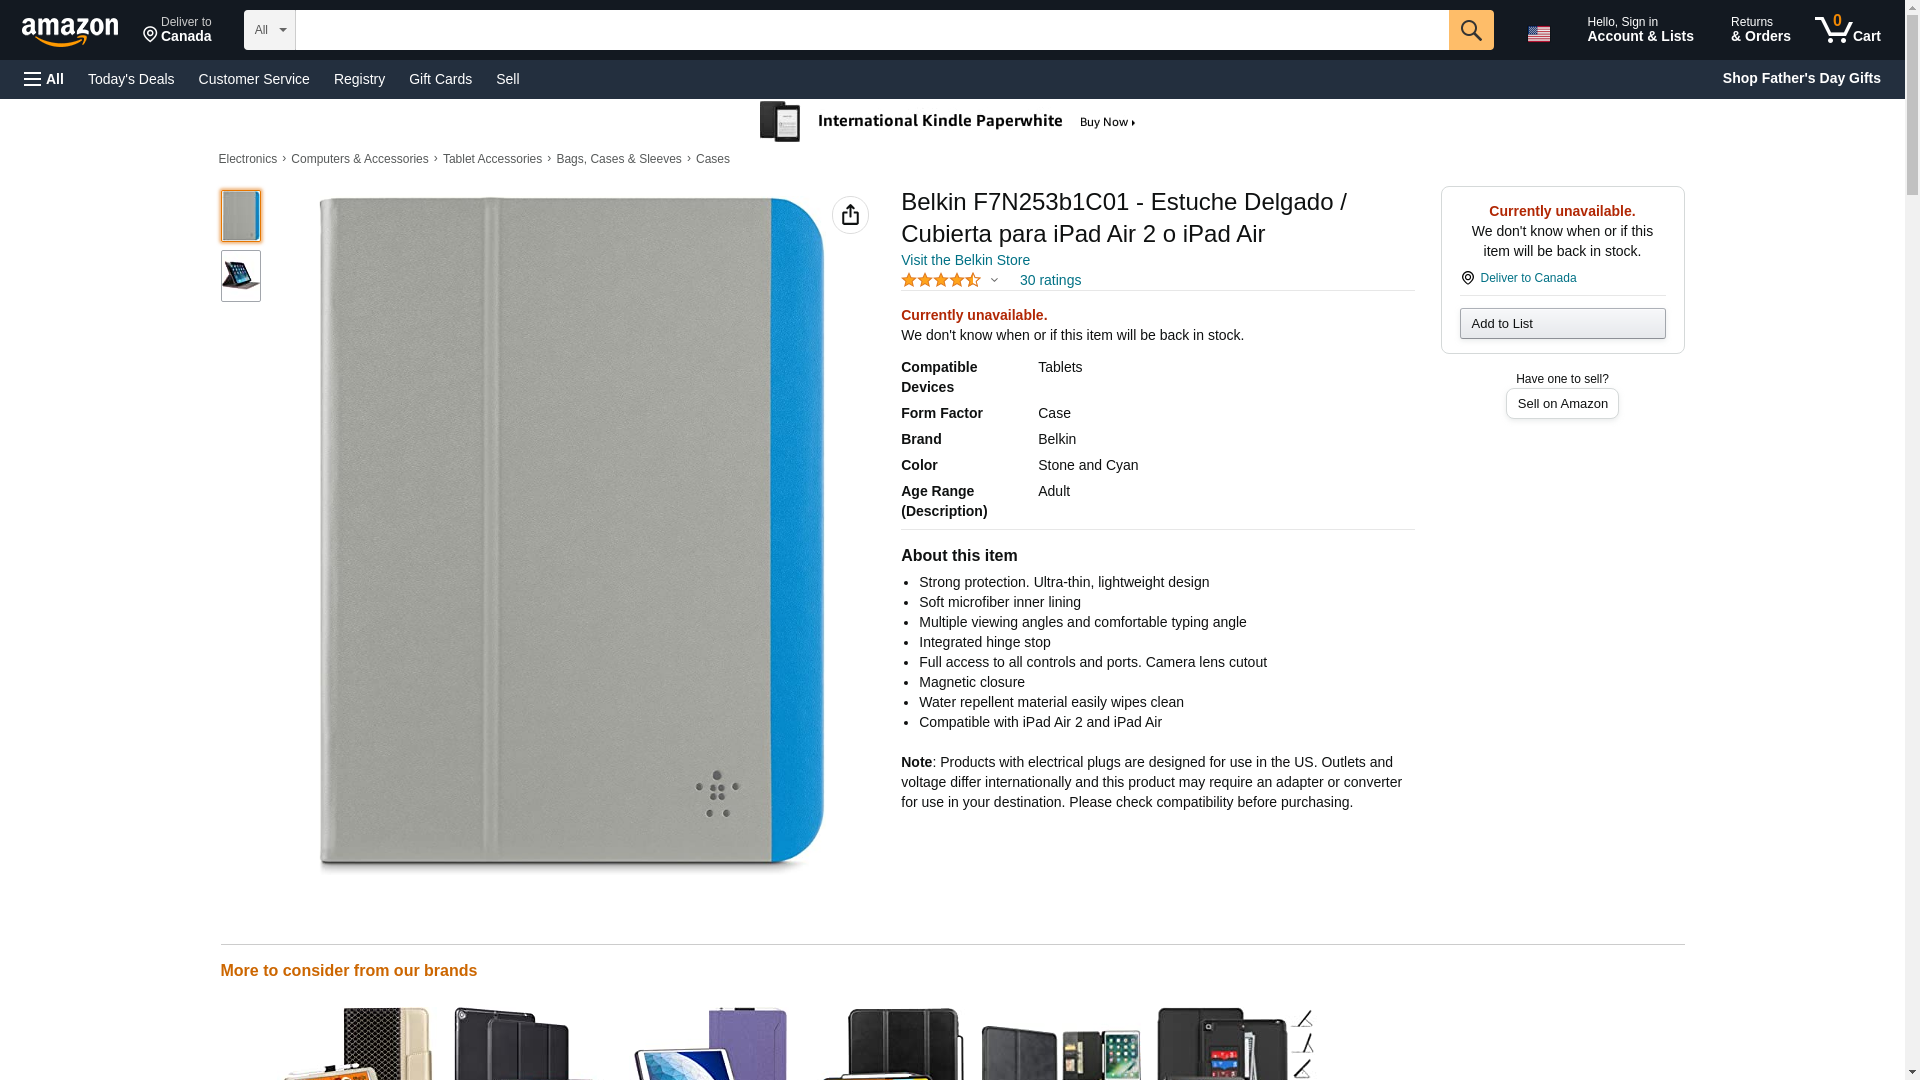The height and width of the screenshot is (1080, 1920).
Task: Open the 30 ratings link
Action: 1050,281
